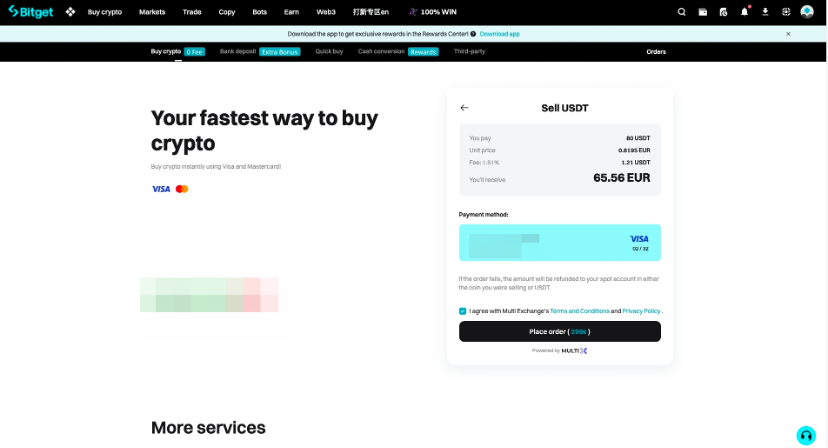Viewport: 828px width, 448px height.
Task: Select the Cash conversion tab
Action: [398, 52]
